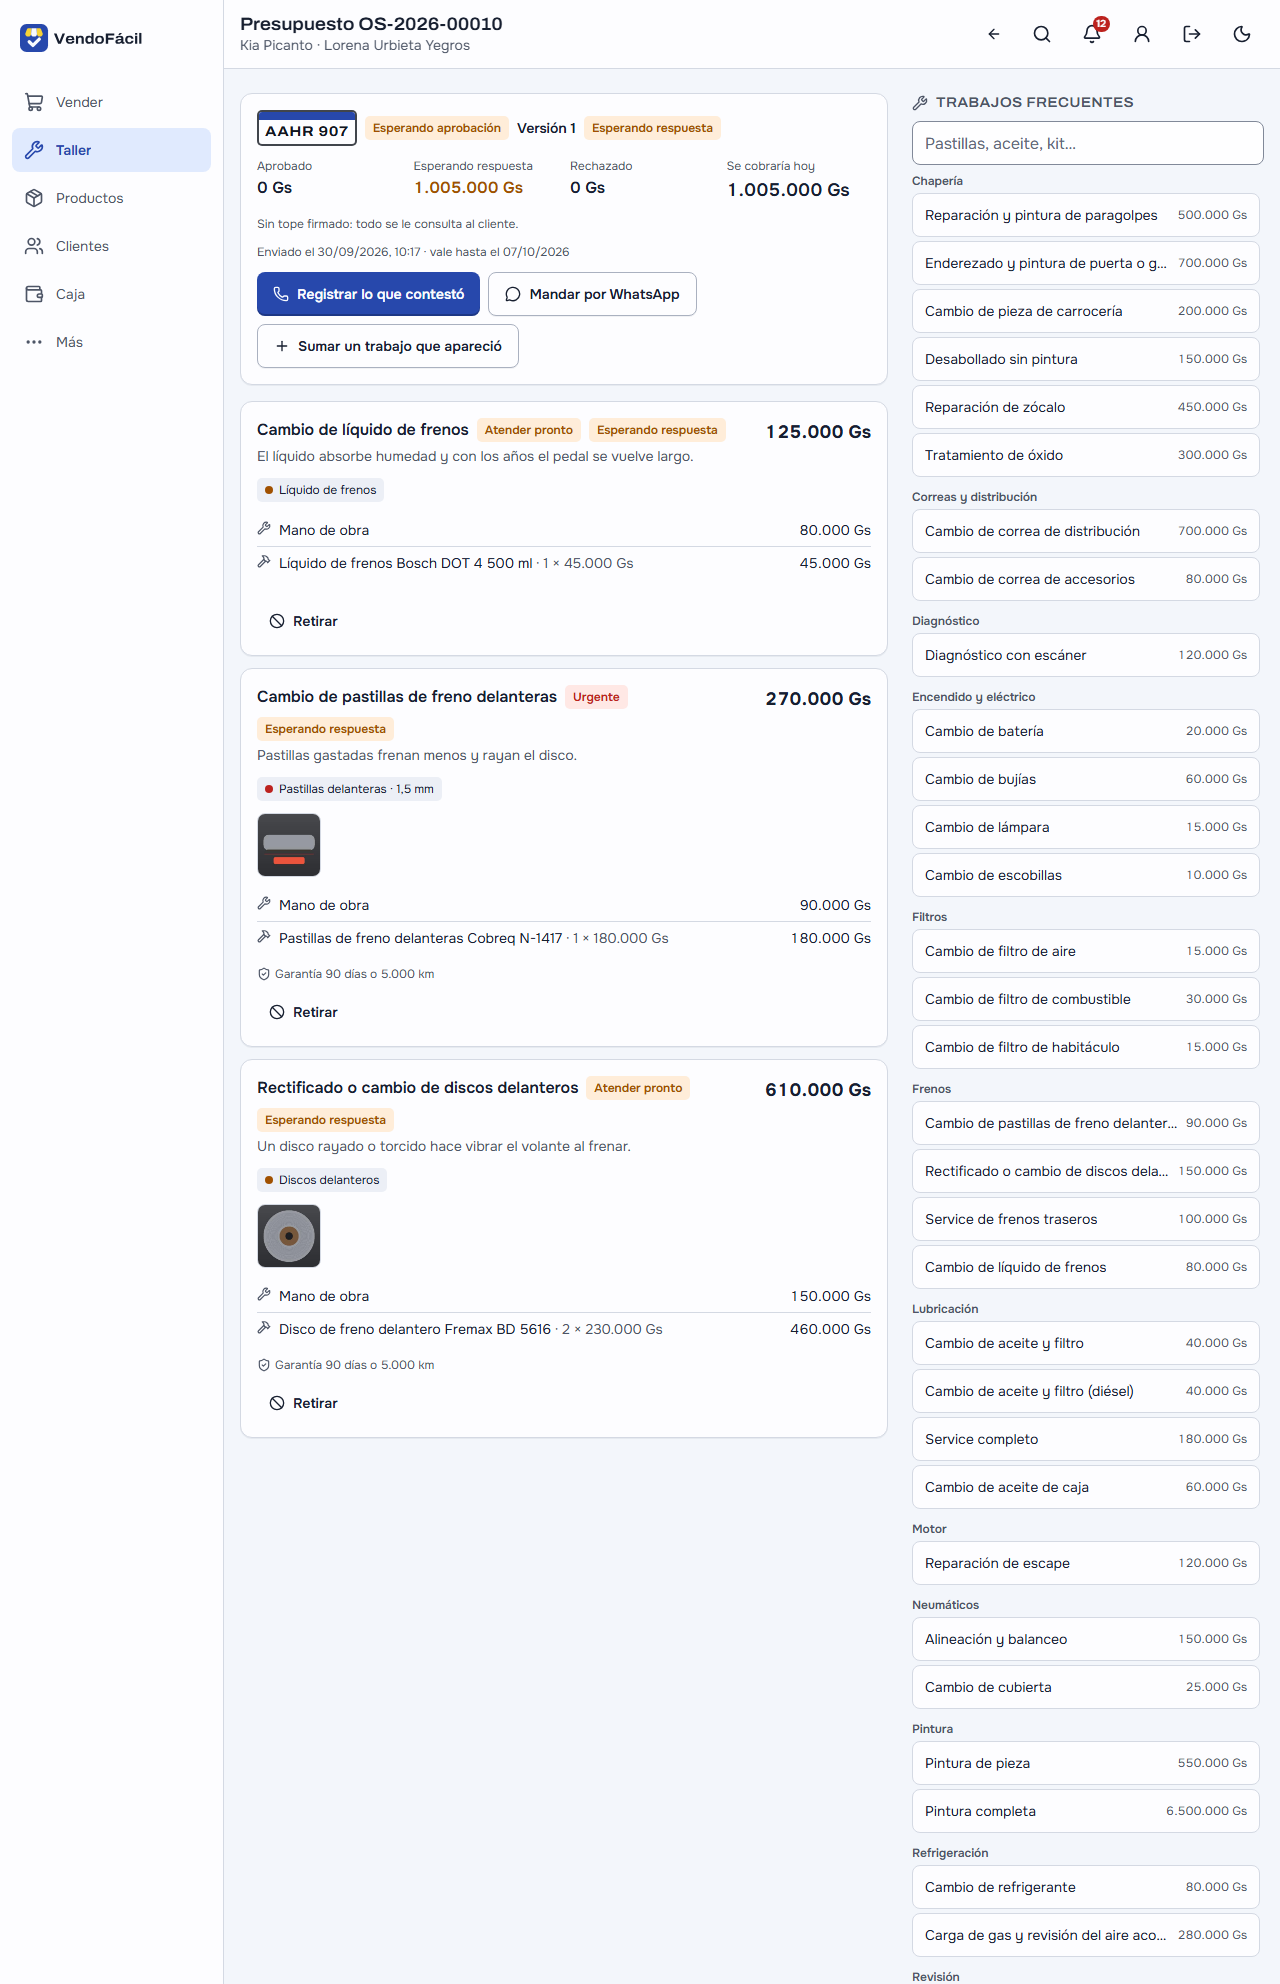The width and height of the screenshot is (1280, 1984).
Task: Click Sumar un trabajo que apareció
Action: tap(388, 346)
